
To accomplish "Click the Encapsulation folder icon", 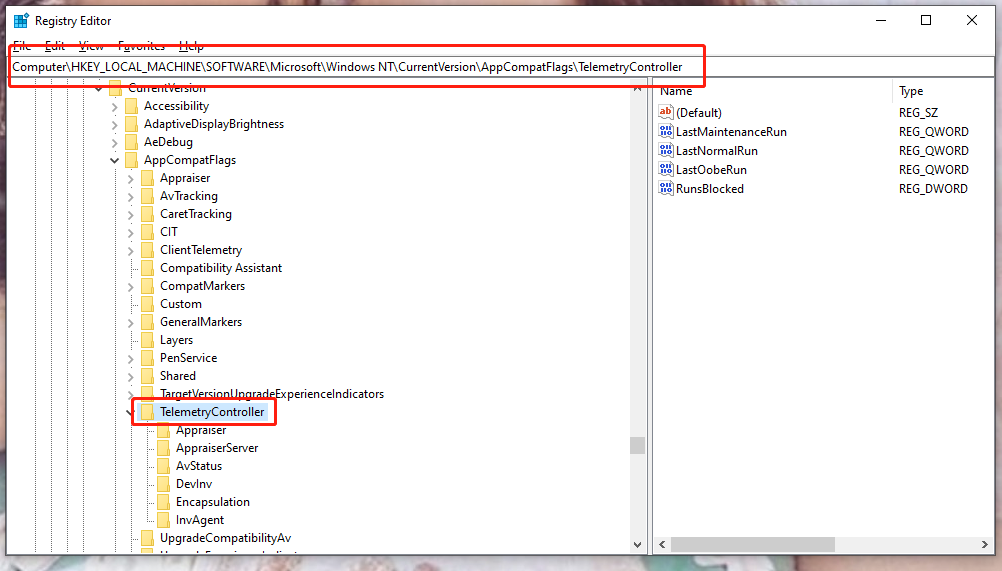I will [x=164, y=501].
